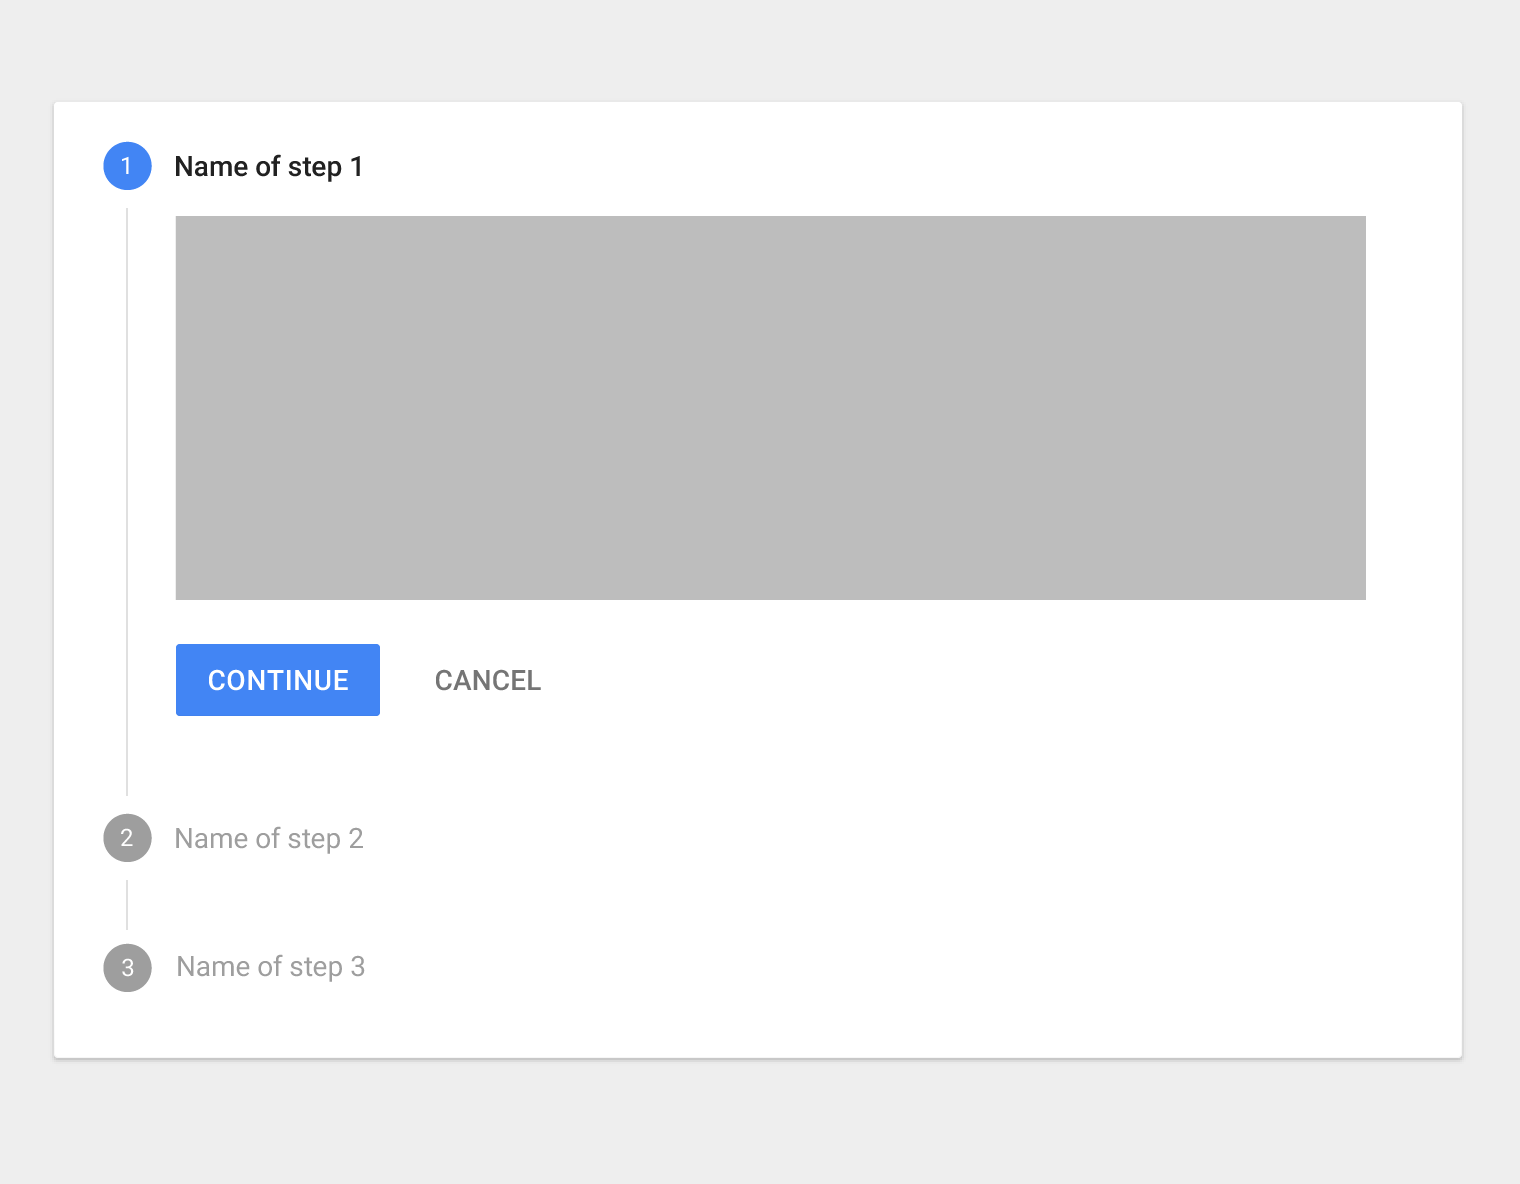The height and width of the screenshot is (1184, 1520).
Task: Select the gray step 3 circle
Action: pos(127,968)
